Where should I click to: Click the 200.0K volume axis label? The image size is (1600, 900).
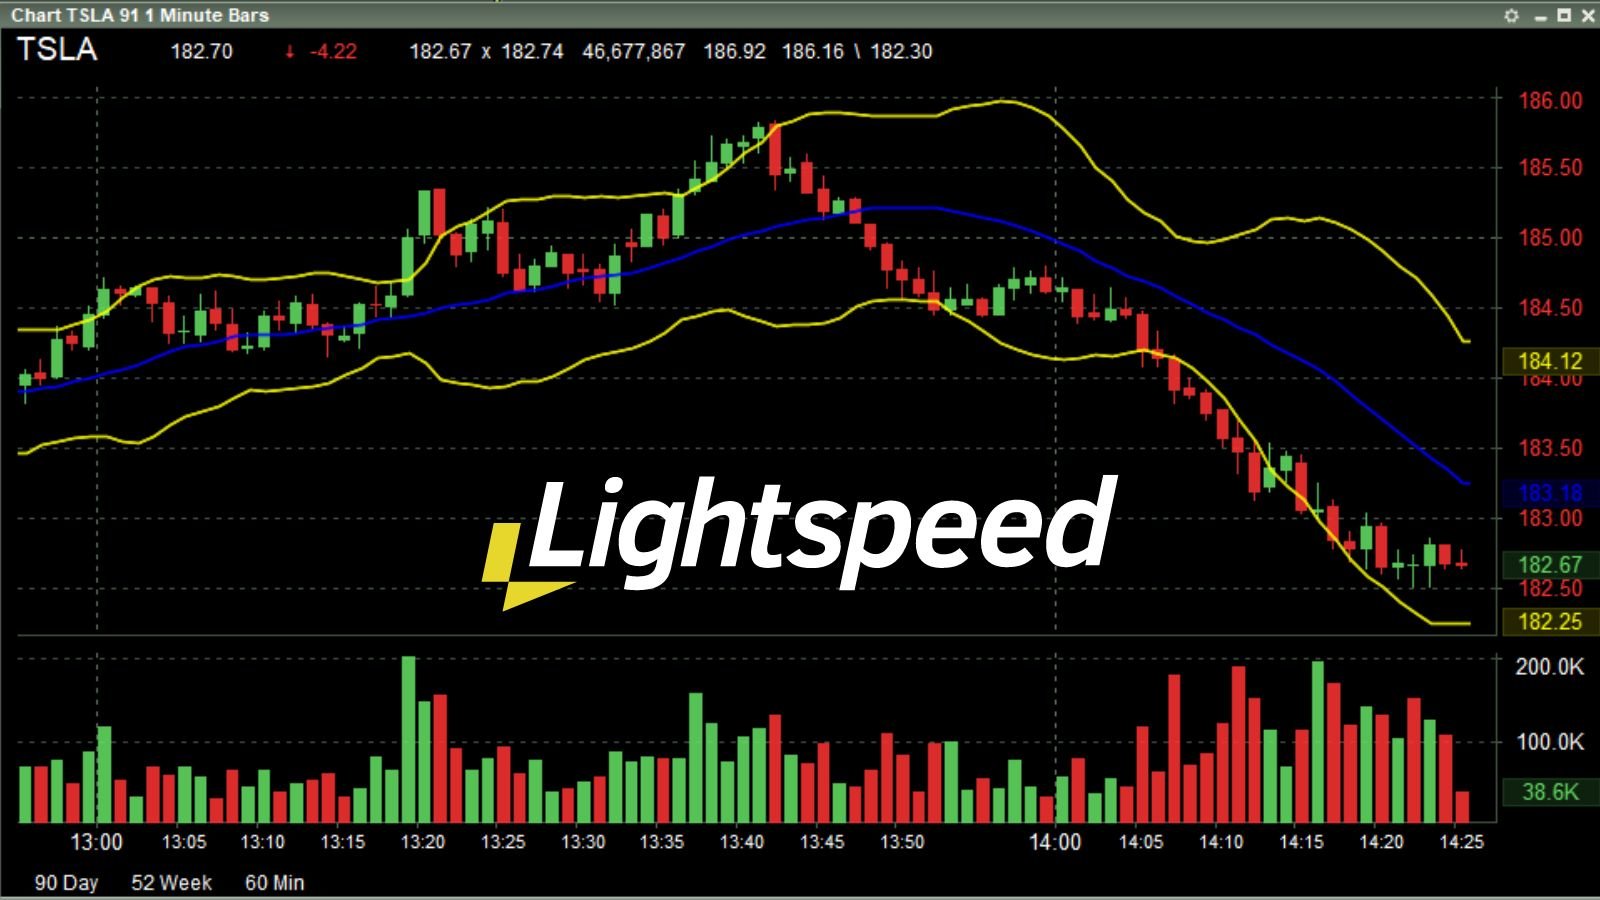coord(1549,667)
